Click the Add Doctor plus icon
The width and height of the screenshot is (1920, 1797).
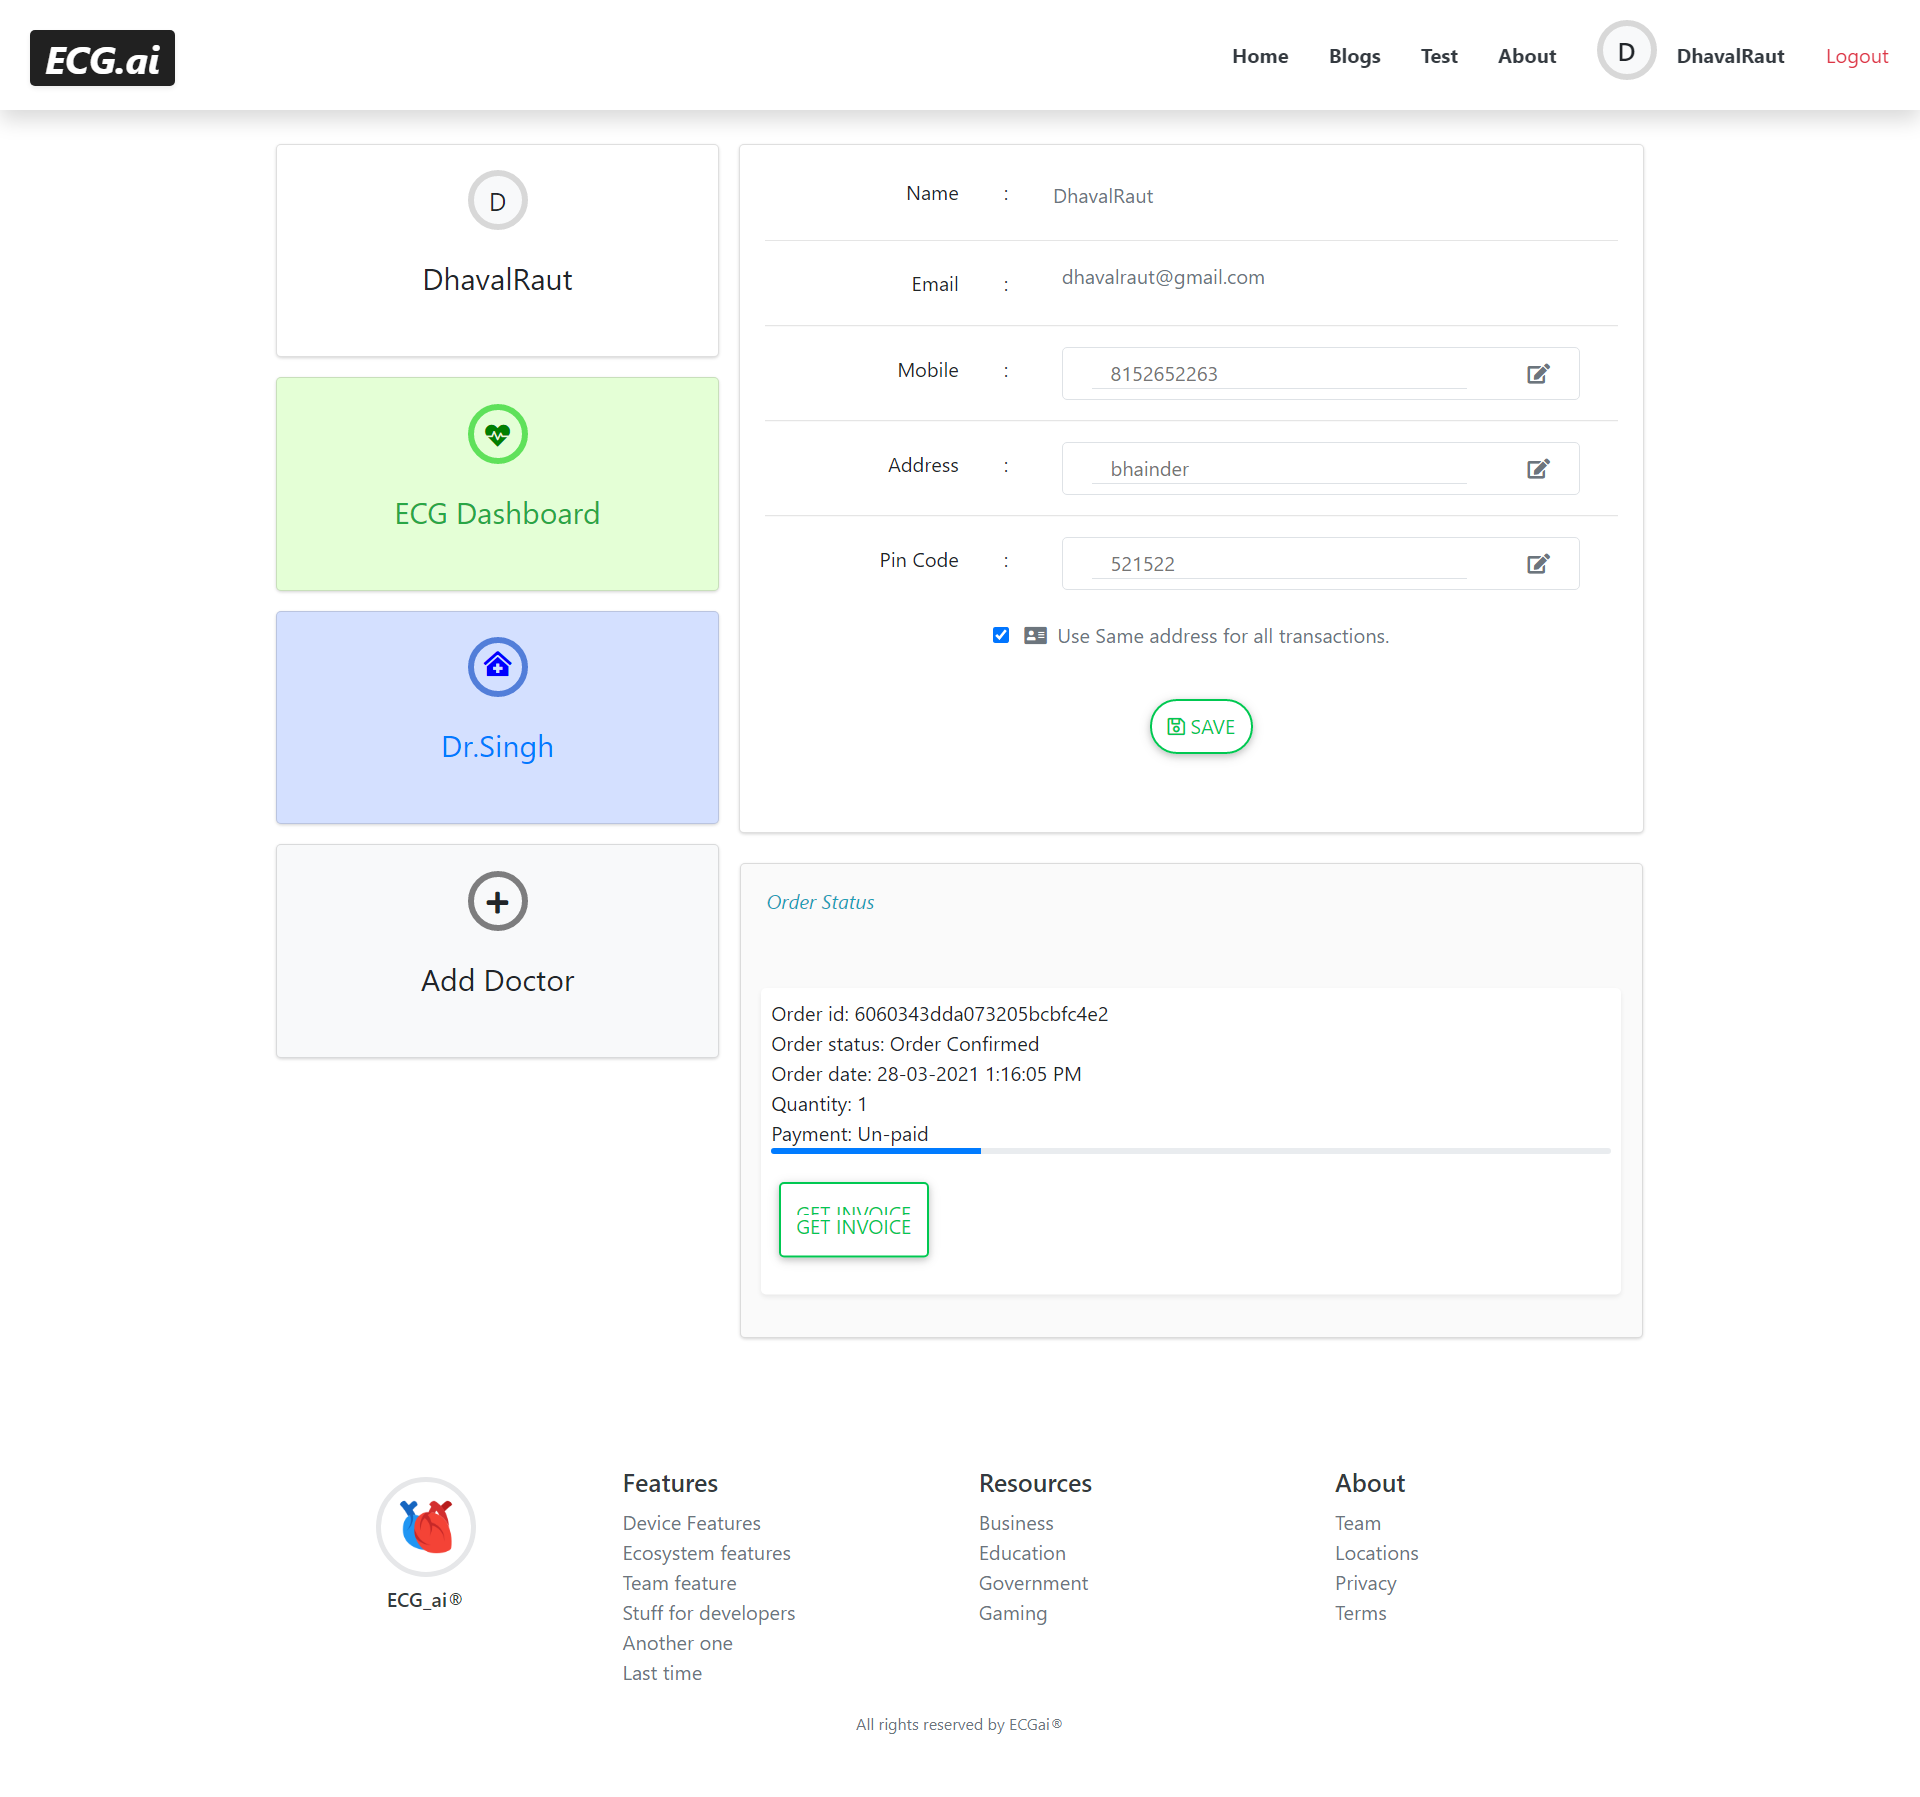point(497,901)
